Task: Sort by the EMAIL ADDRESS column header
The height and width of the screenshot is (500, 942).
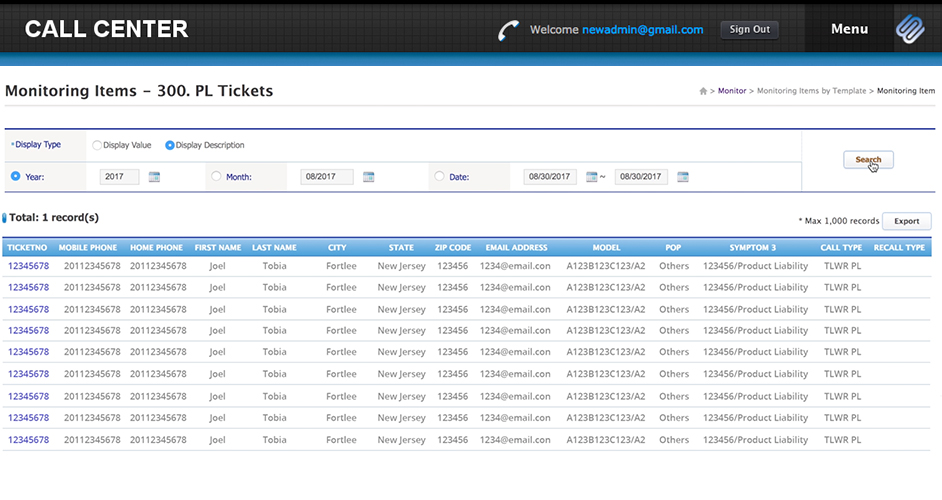Action: pos(517,248)
